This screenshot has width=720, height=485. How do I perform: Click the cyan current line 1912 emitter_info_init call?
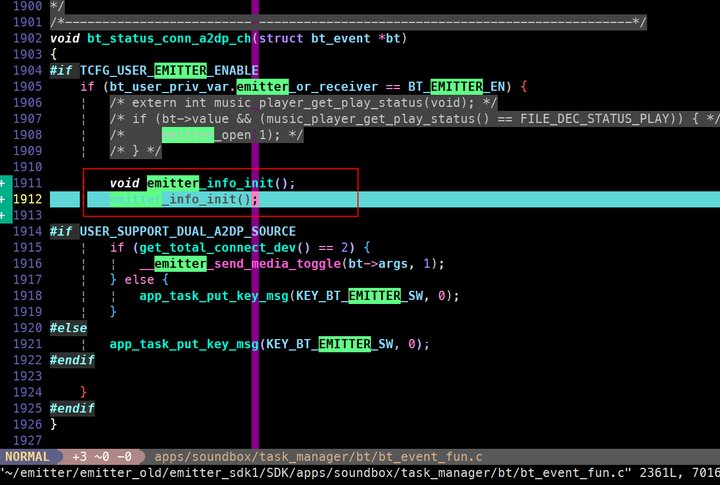click(184, 199)
